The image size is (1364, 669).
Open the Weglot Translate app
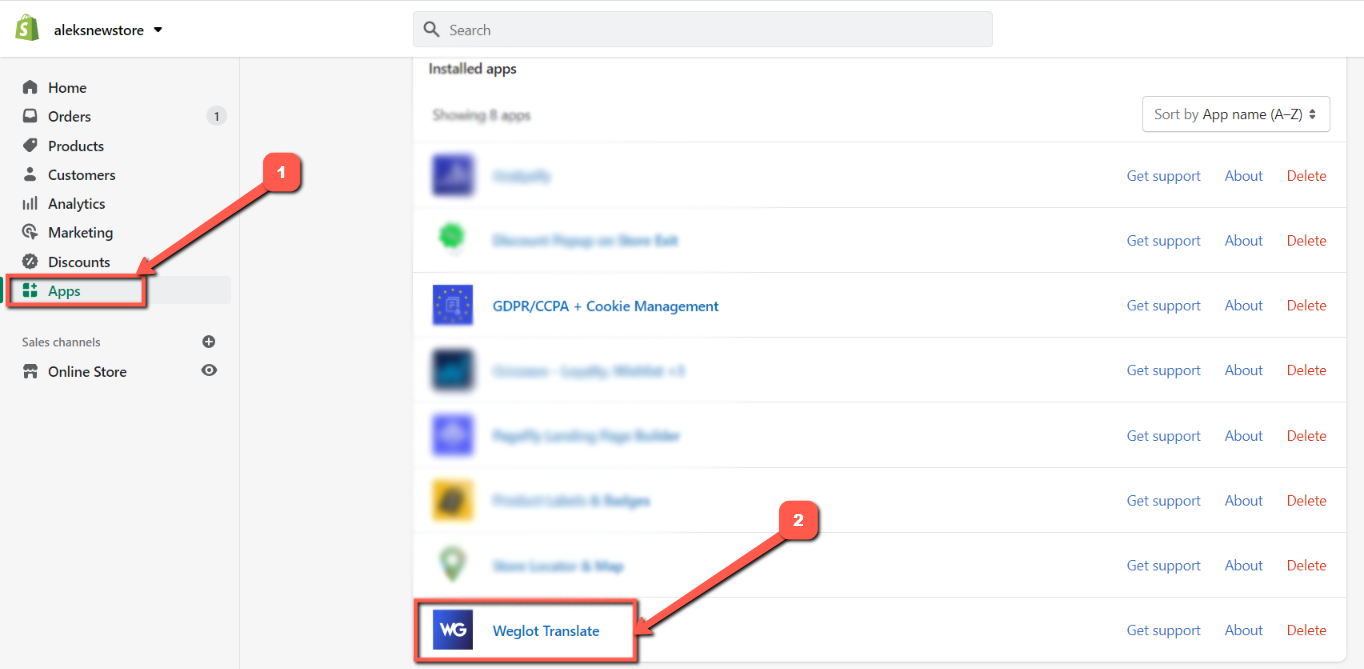point(546,631)
